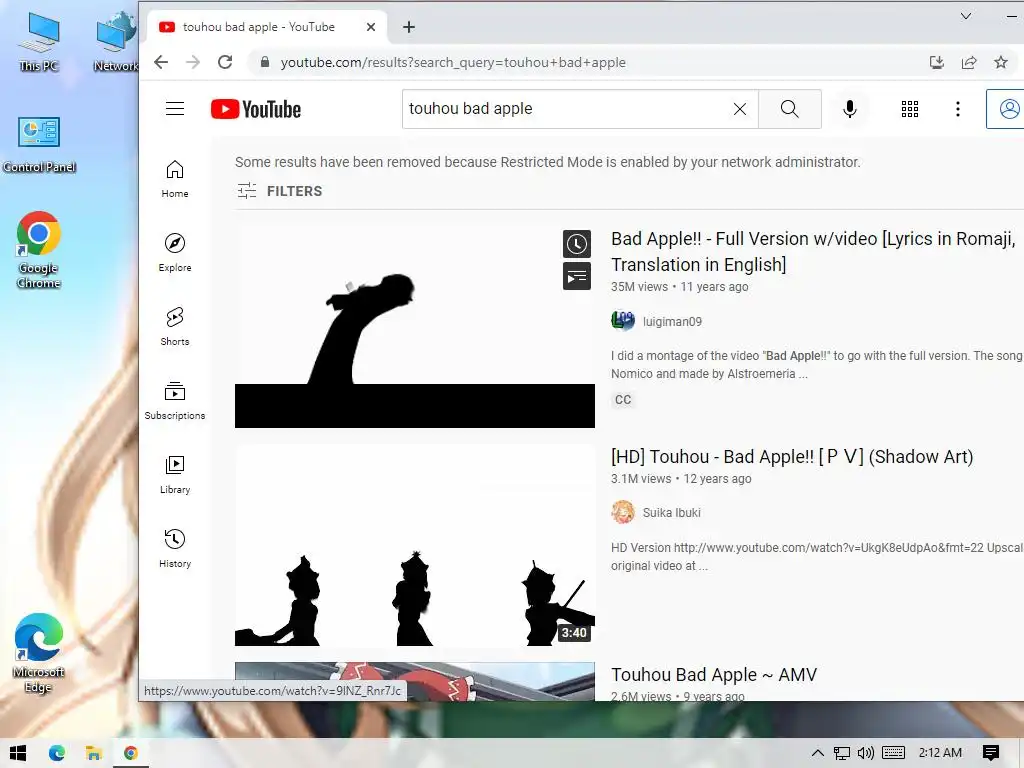This screenshot has width=1024, height=768.
Task: Select Control Panel desktop icon
Action: pos(39,145)
